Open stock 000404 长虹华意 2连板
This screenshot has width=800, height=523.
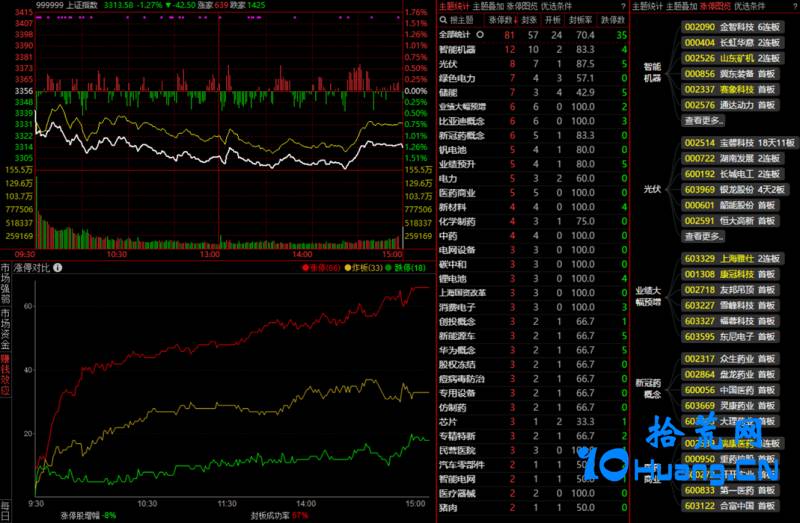coord(732,43)
